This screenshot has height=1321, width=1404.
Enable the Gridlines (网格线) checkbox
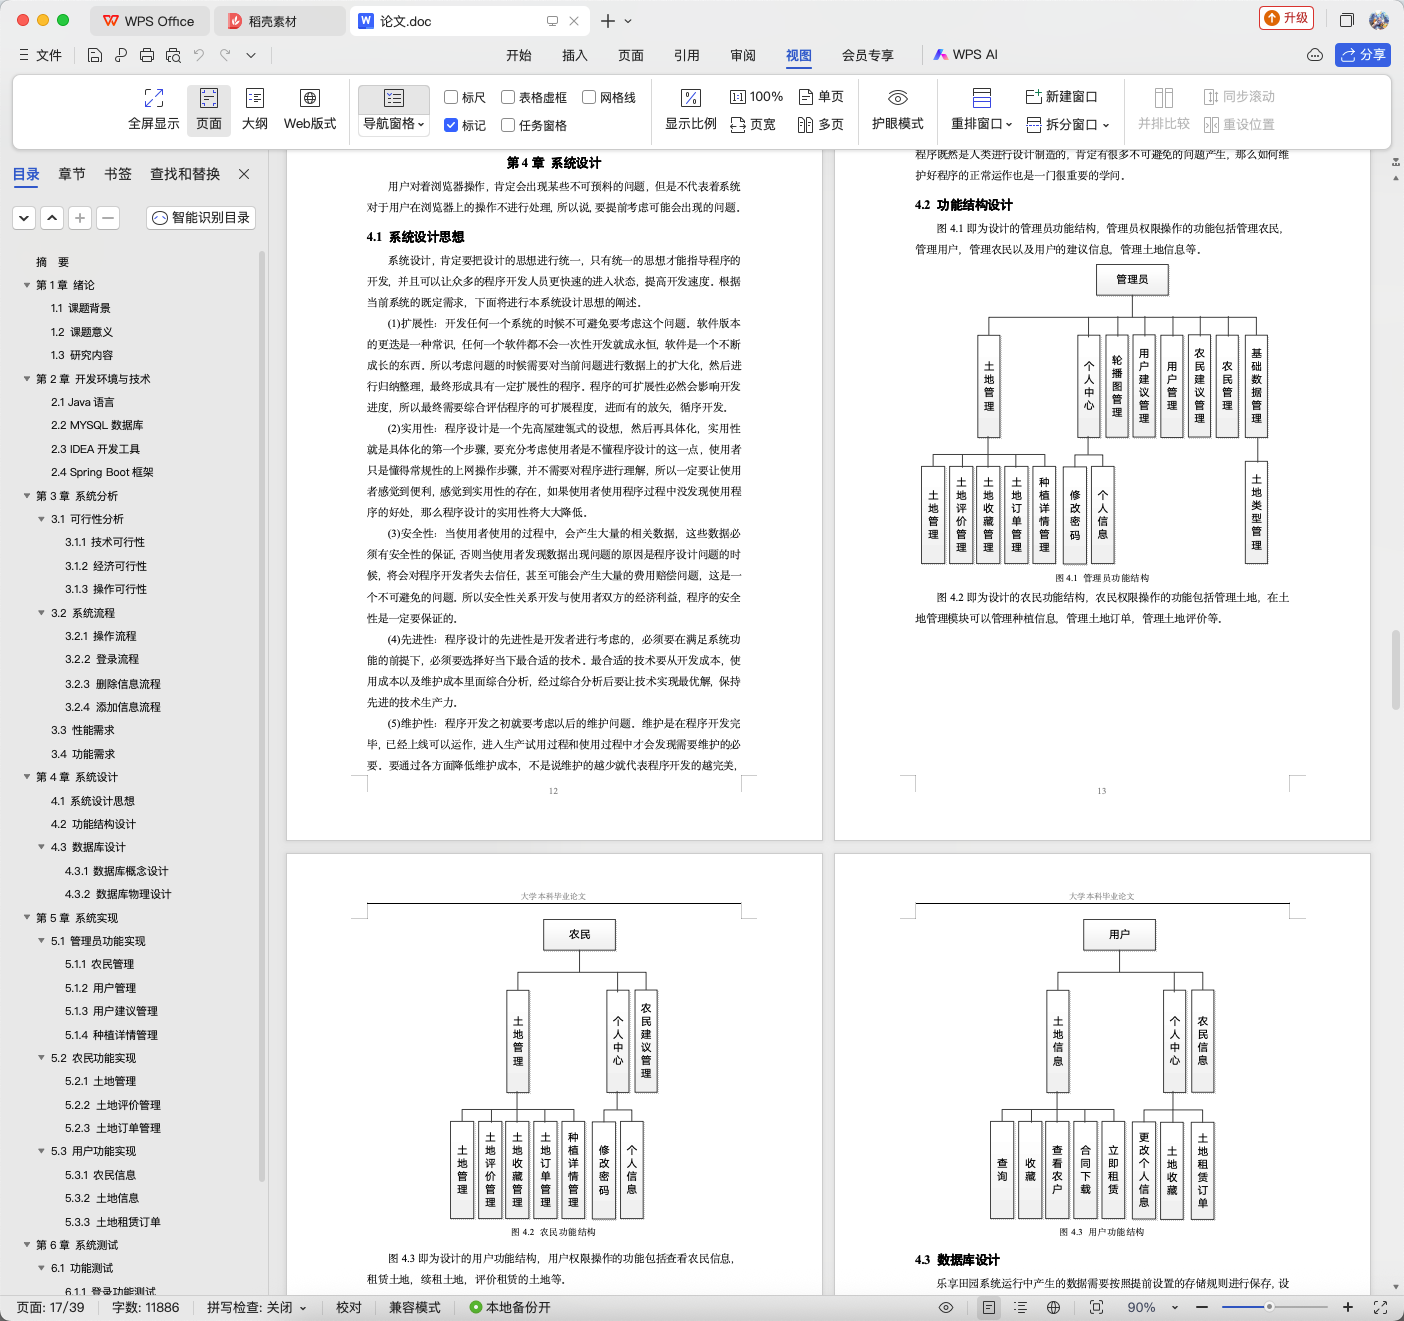point(589,97)
